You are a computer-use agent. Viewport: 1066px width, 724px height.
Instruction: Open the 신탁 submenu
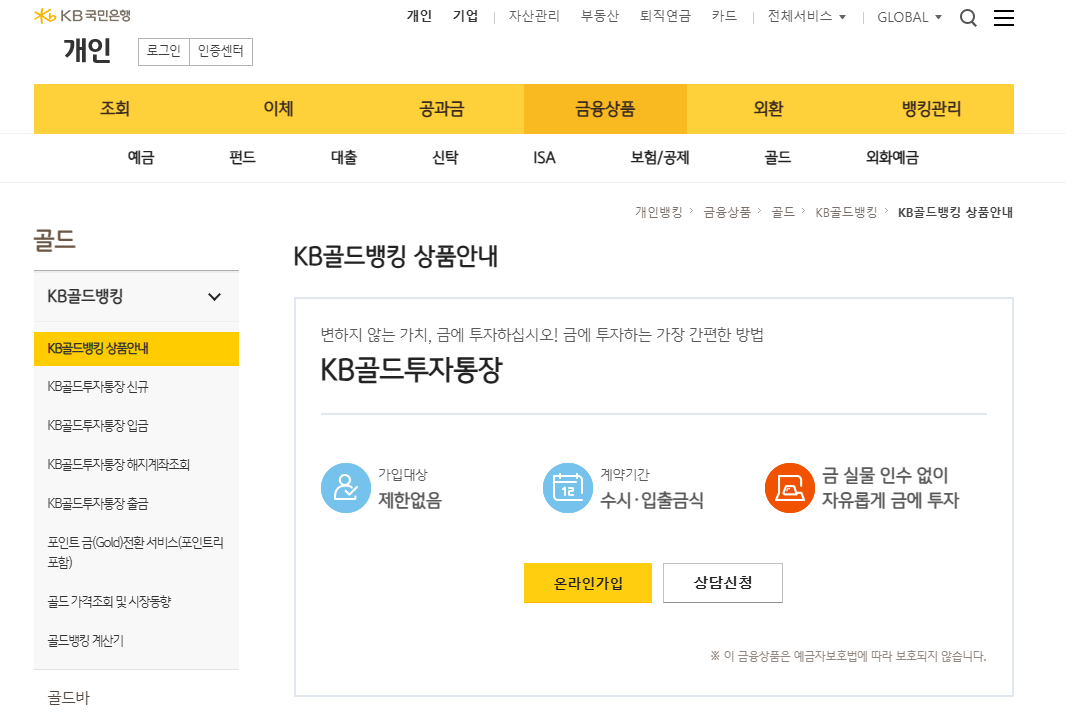click(445, 158)
